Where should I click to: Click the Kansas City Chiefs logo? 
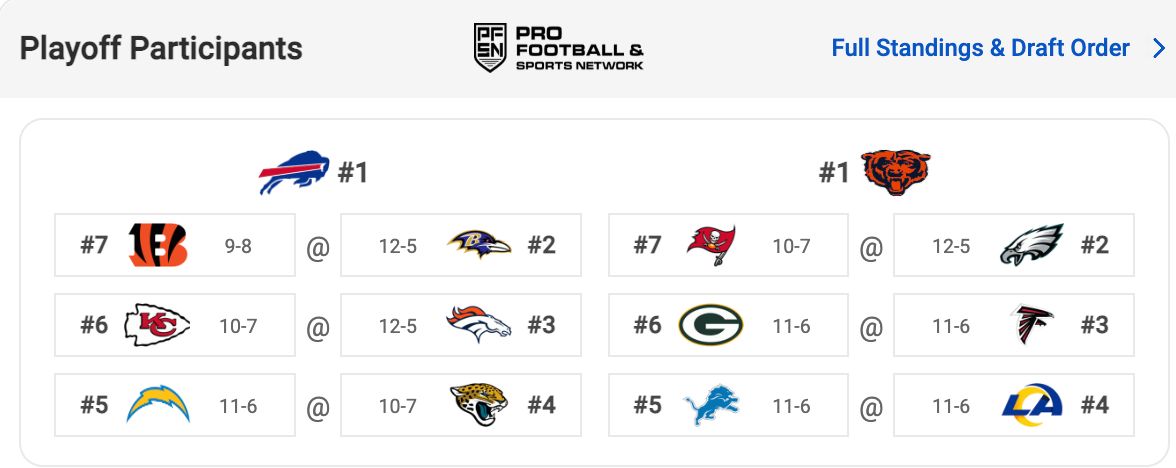158,325
